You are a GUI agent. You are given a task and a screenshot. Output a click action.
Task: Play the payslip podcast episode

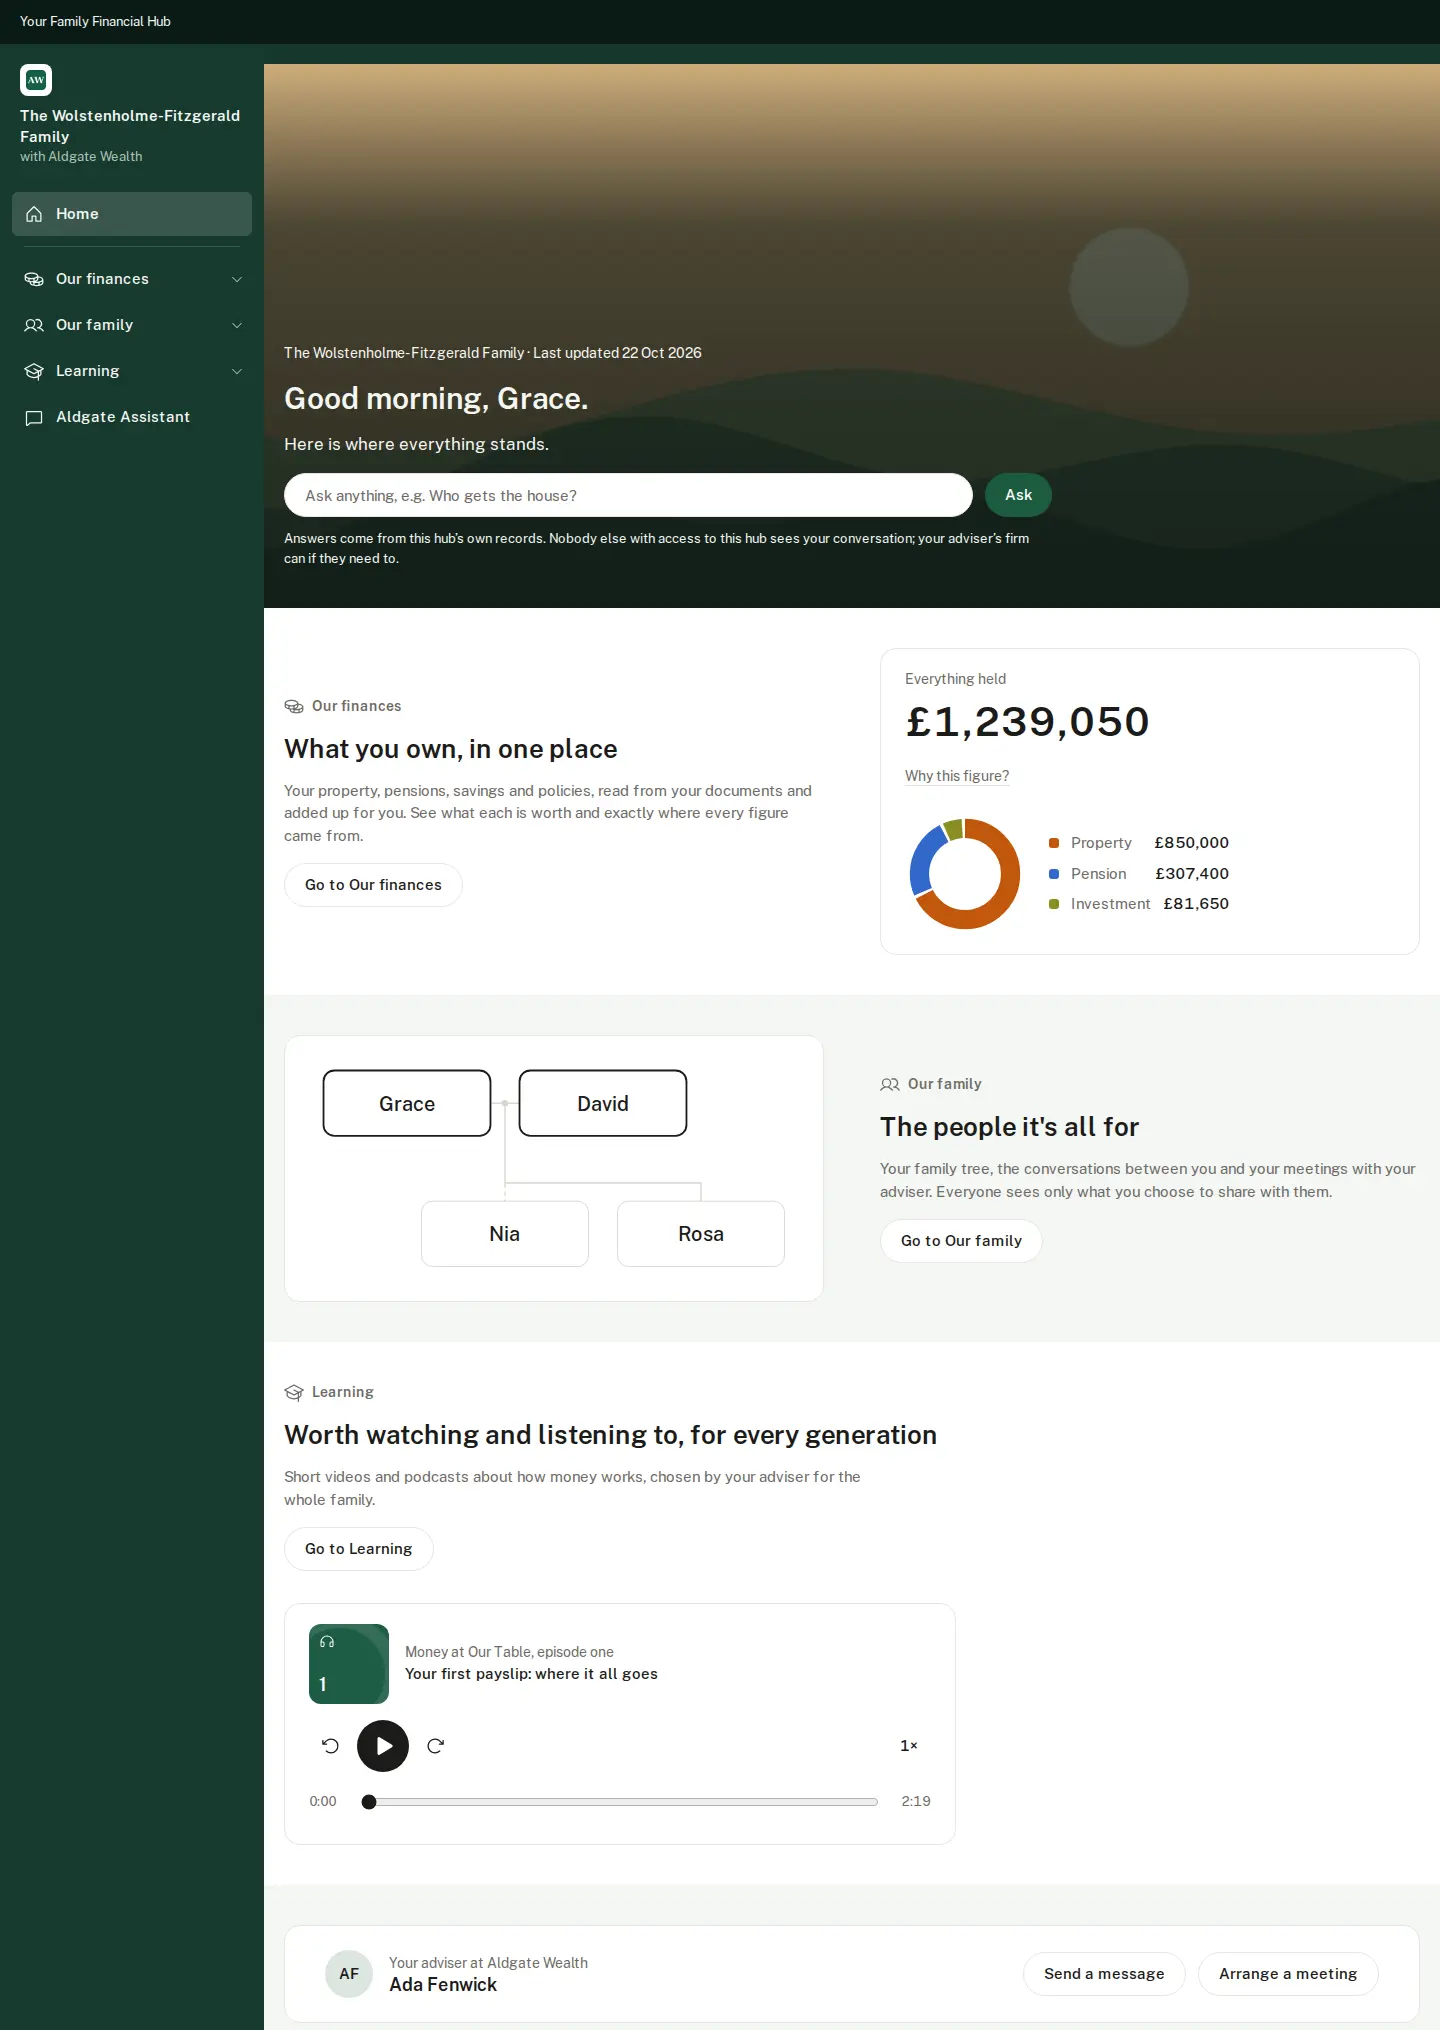[x=383, y=1746]
